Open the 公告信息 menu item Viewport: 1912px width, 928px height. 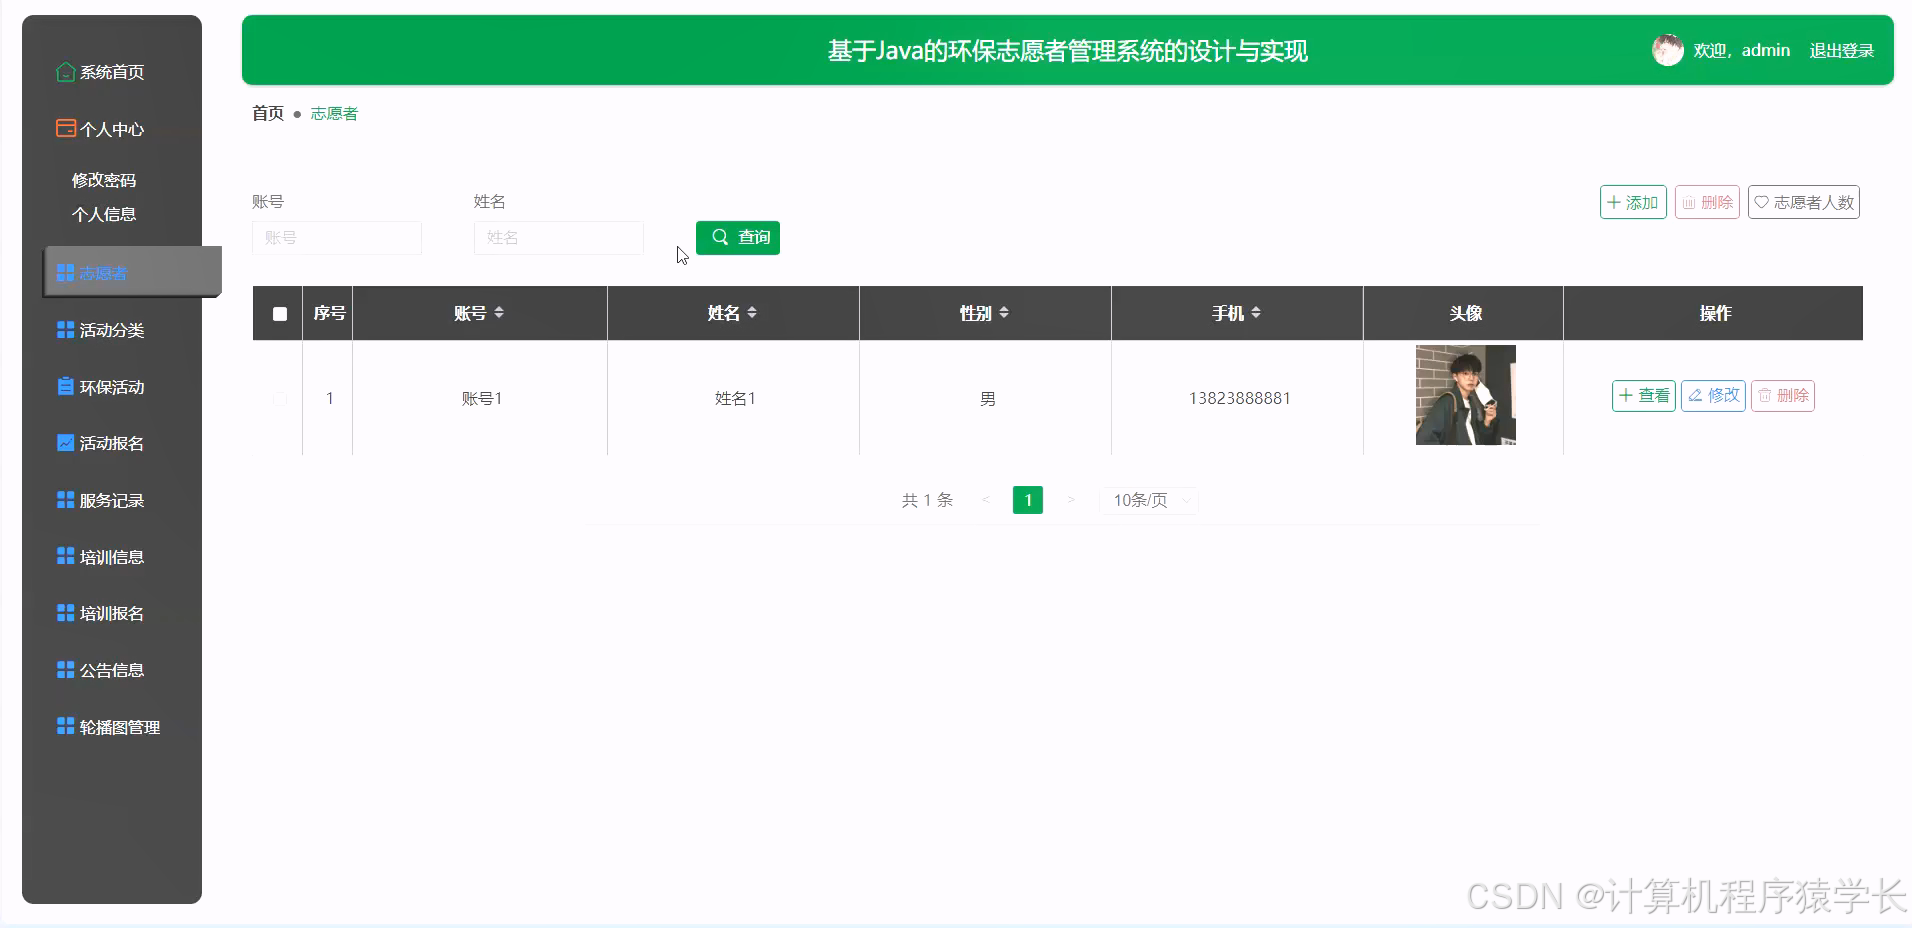click(x=112, y=669)
